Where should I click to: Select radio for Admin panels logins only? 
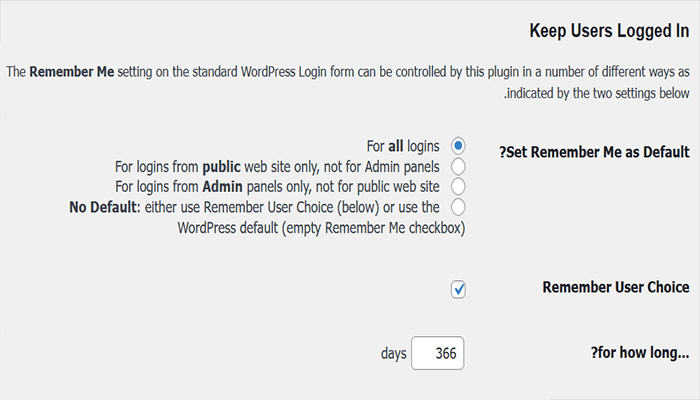pos(459,186)
